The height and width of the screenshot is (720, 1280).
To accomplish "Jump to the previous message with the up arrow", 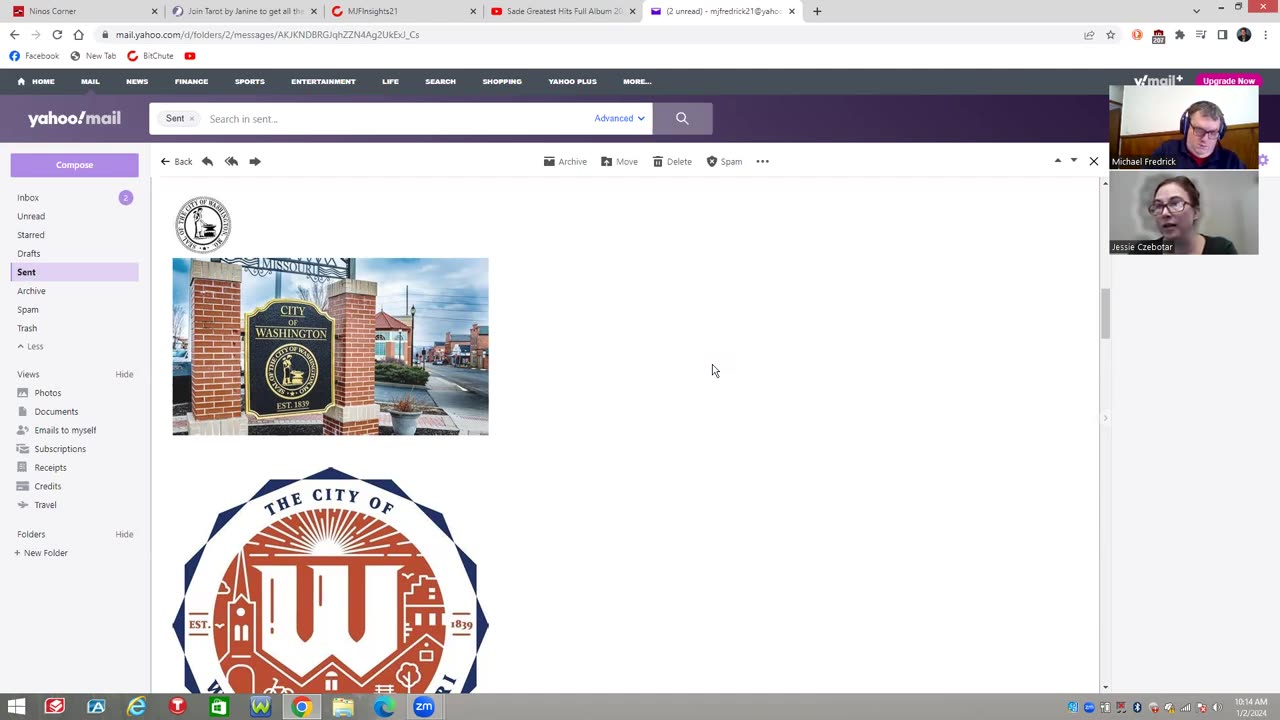I will coord(1058,160).
